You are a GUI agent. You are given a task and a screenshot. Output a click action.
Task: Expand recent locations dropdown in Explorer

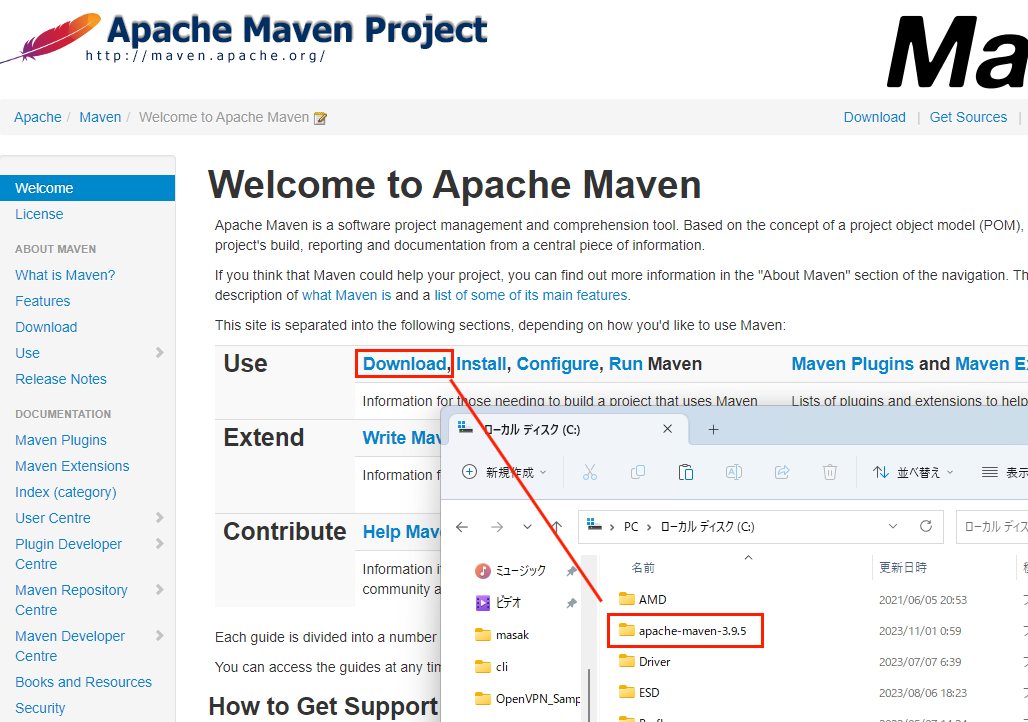click(x=527, y=527)
